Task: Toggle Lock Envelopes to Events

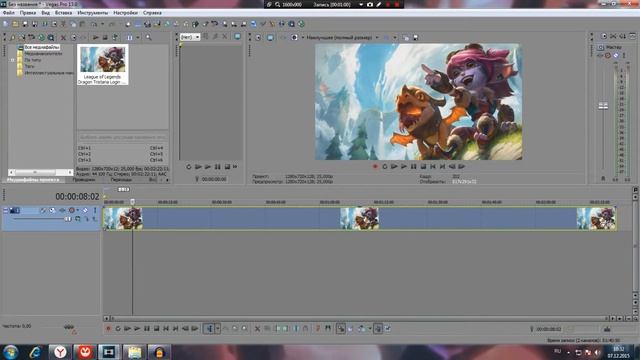Action: click(378, 329)
